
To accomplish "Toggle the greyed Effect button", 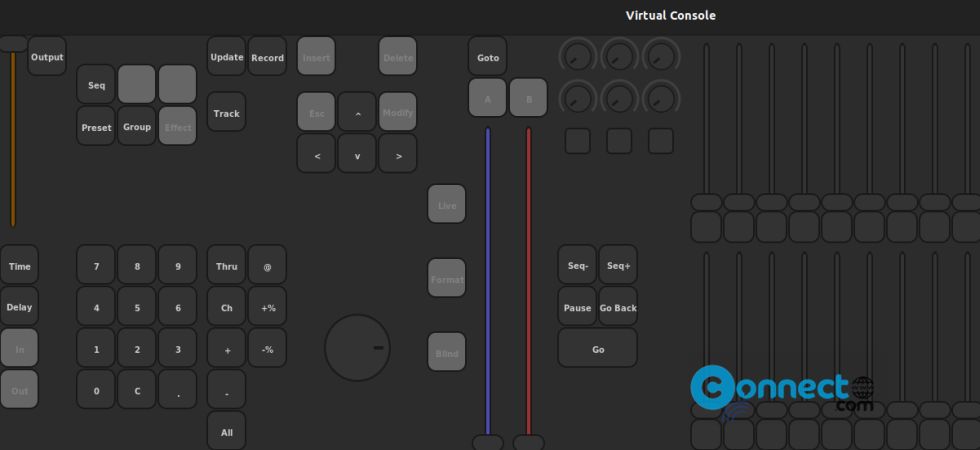I will [178, 126].
